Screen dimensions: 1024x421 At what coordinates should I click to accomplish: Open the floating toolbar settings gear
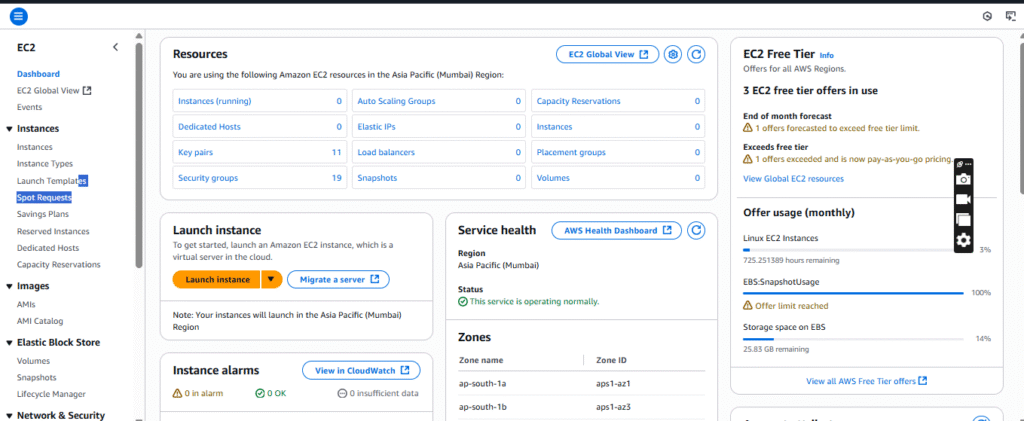point(963,241)
